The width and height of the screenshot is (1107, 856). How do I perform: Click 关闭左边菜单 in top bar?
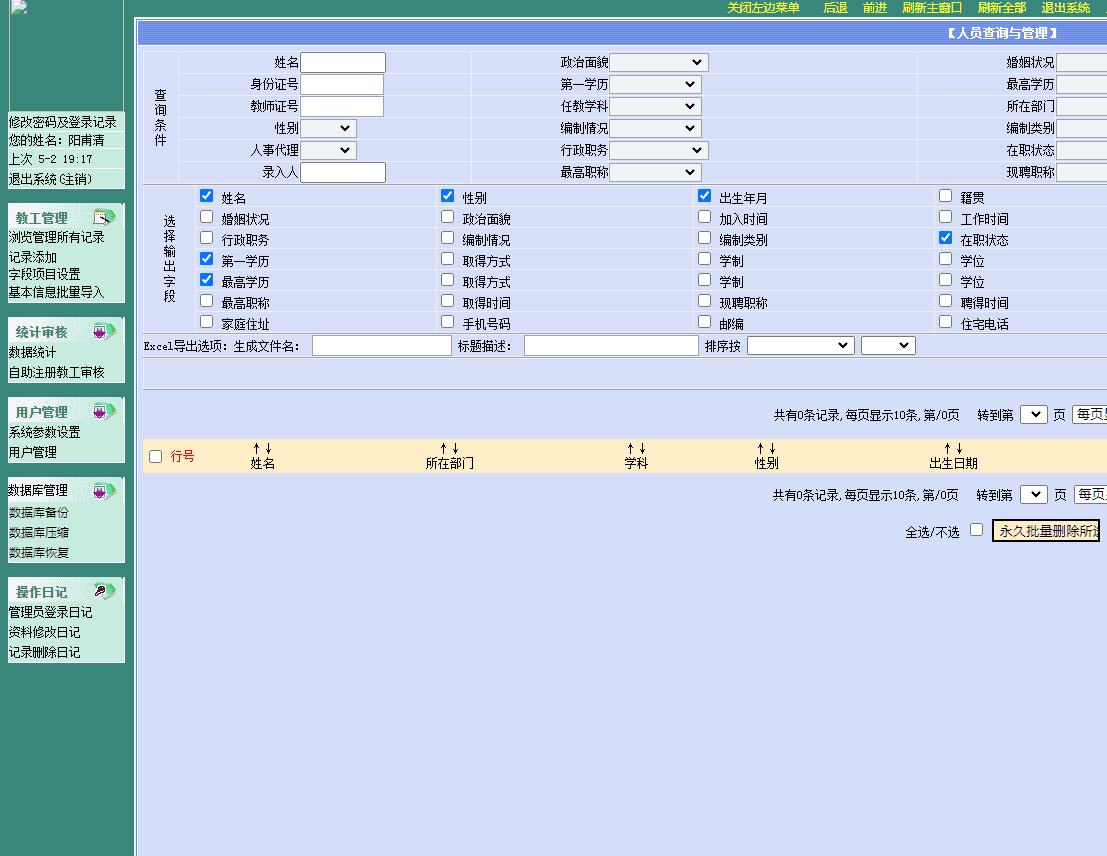coord(763,8)
